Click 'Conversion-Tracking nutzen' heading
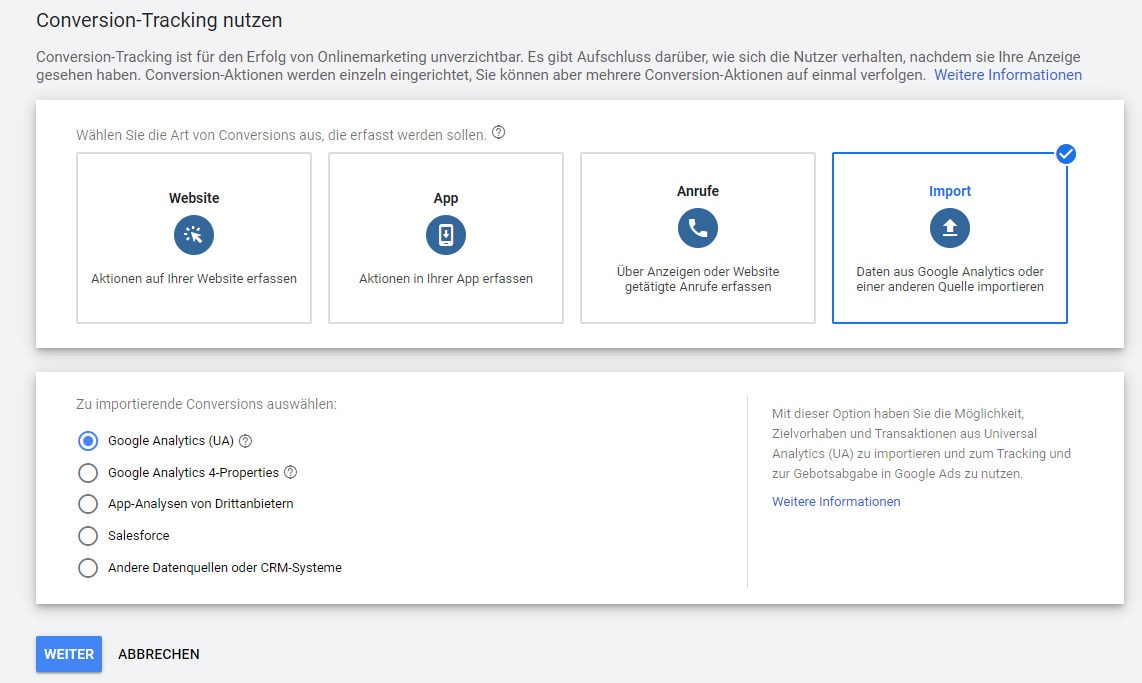The height and width of the screenshot is (683, 1142). click(x=159, y=20)
